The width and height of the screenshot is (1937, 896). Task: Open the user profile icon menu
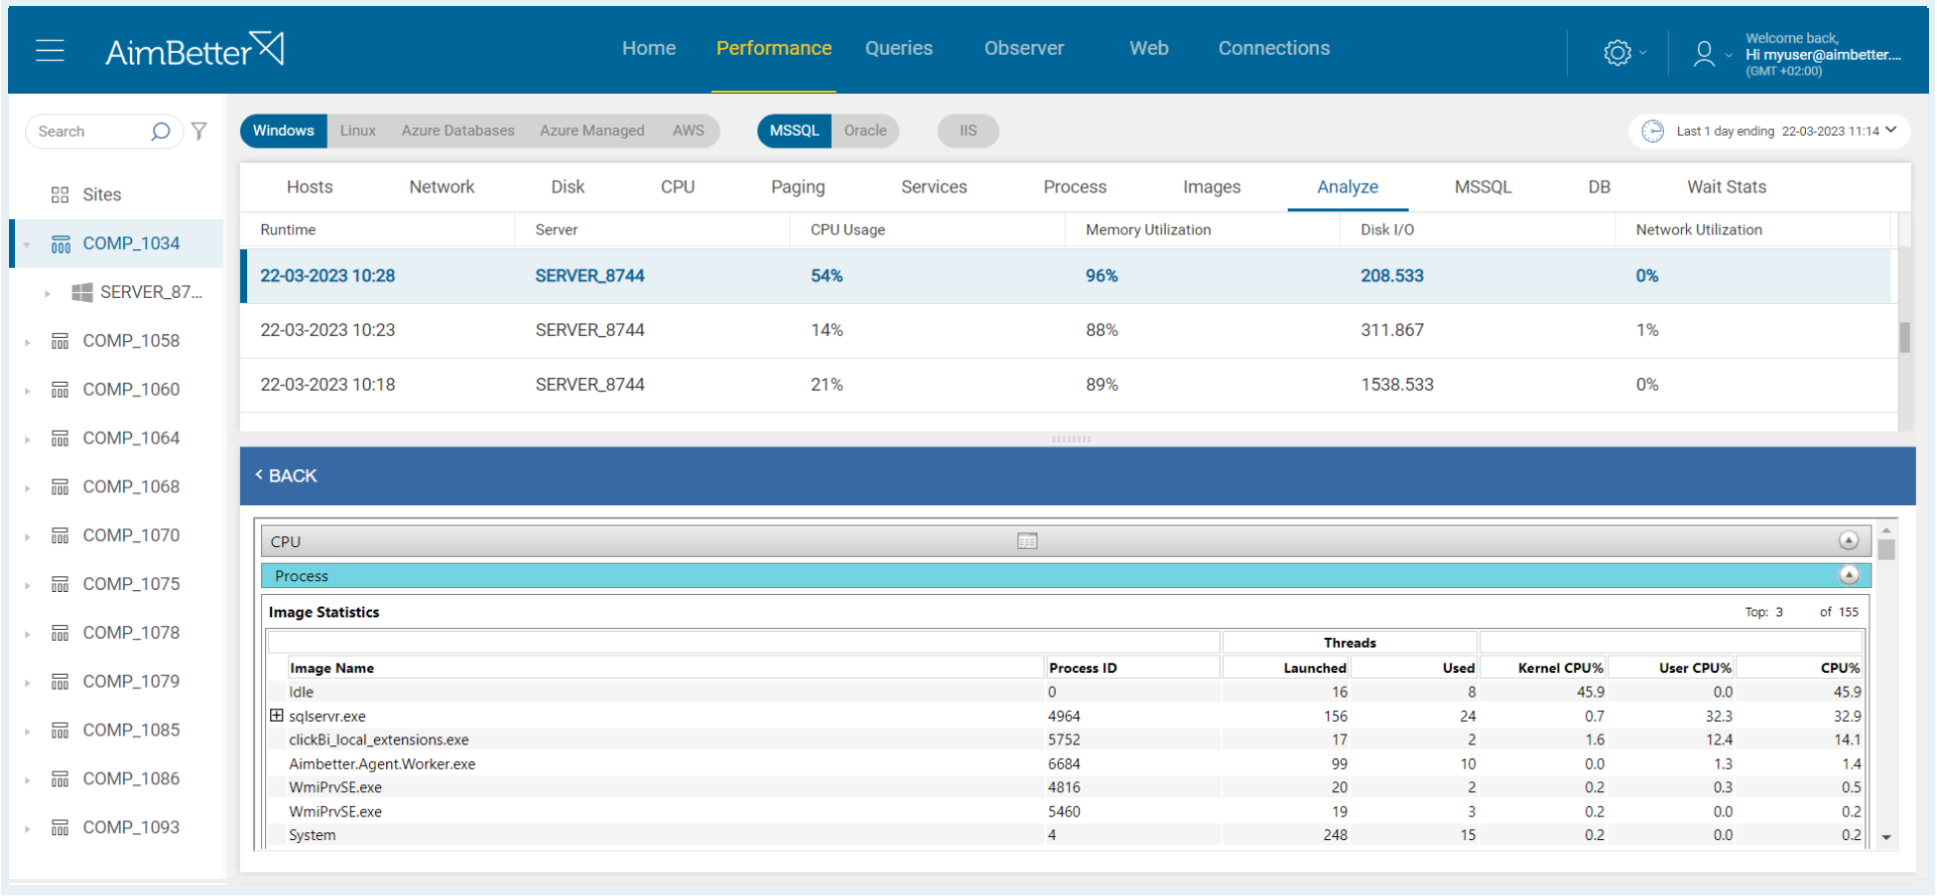[x=1704, y=53]
